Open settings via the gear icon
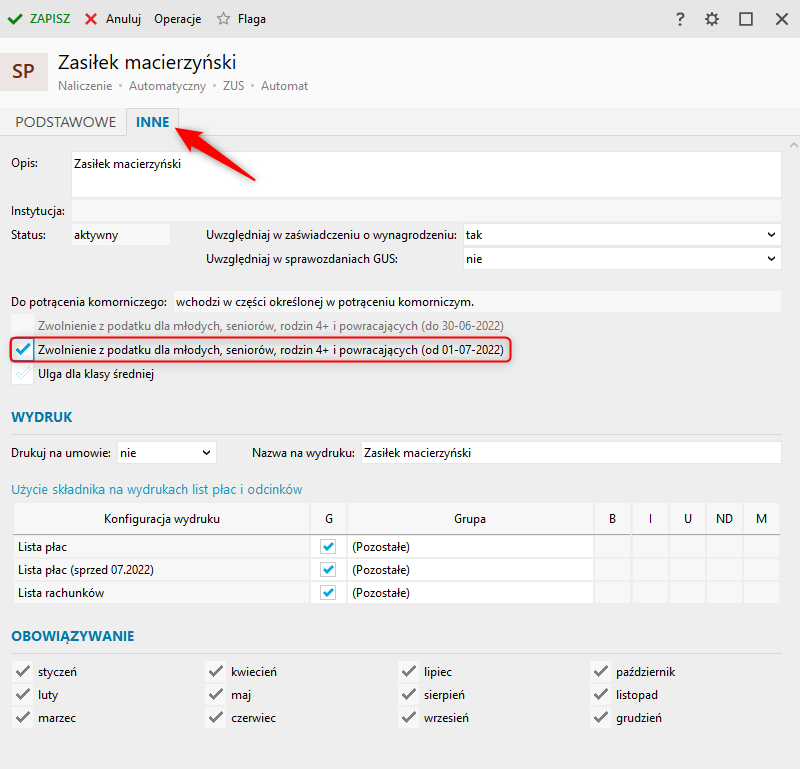The width and height of the screenshot is (800, 769). [x=712, y=19]
